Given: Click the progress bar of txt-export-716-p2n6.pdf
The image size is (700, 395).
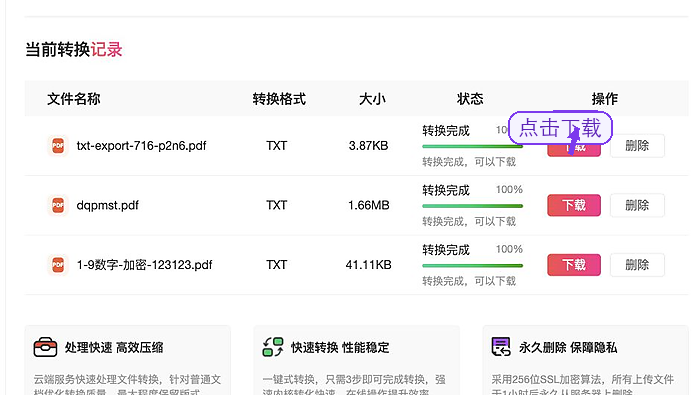Looking at the screenshot, I should pos(472,146).
